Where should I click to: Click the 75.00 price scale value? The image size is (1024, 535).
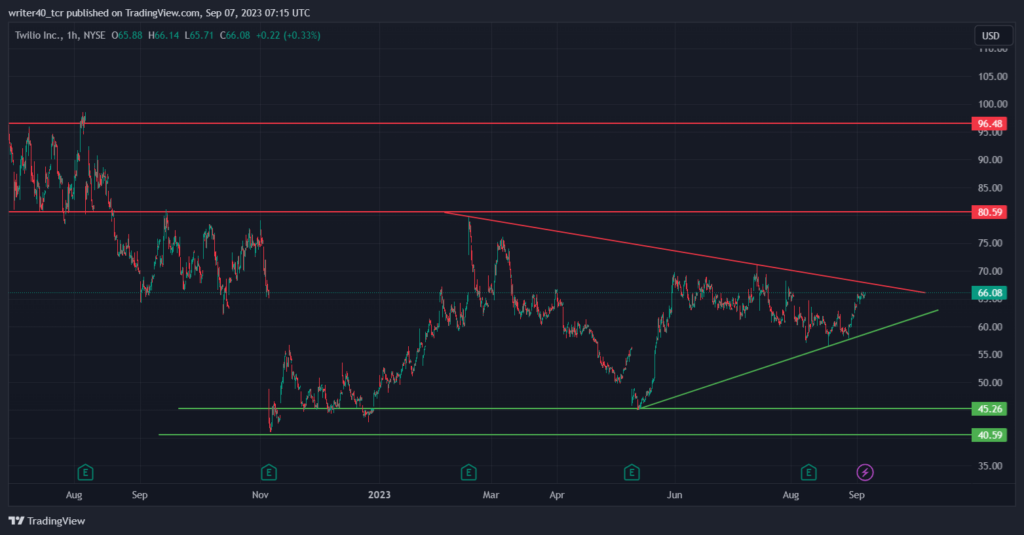(989, 243)
